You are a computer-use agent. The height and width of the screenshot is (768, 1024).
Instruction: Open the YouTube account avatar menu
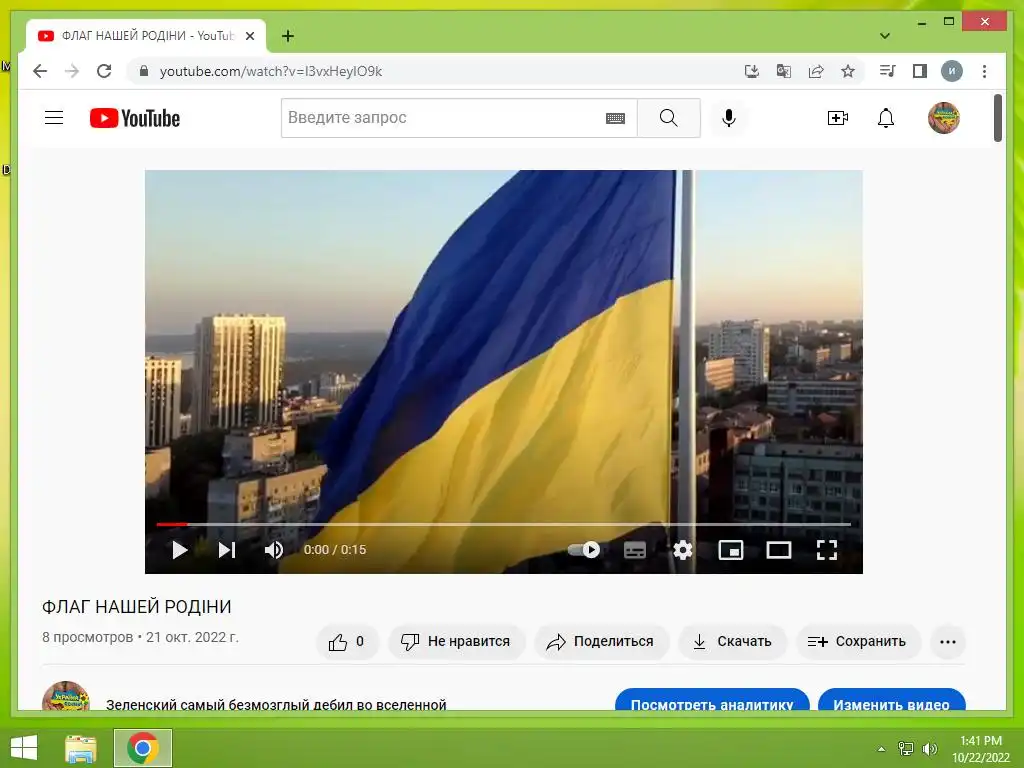[944, 118]
